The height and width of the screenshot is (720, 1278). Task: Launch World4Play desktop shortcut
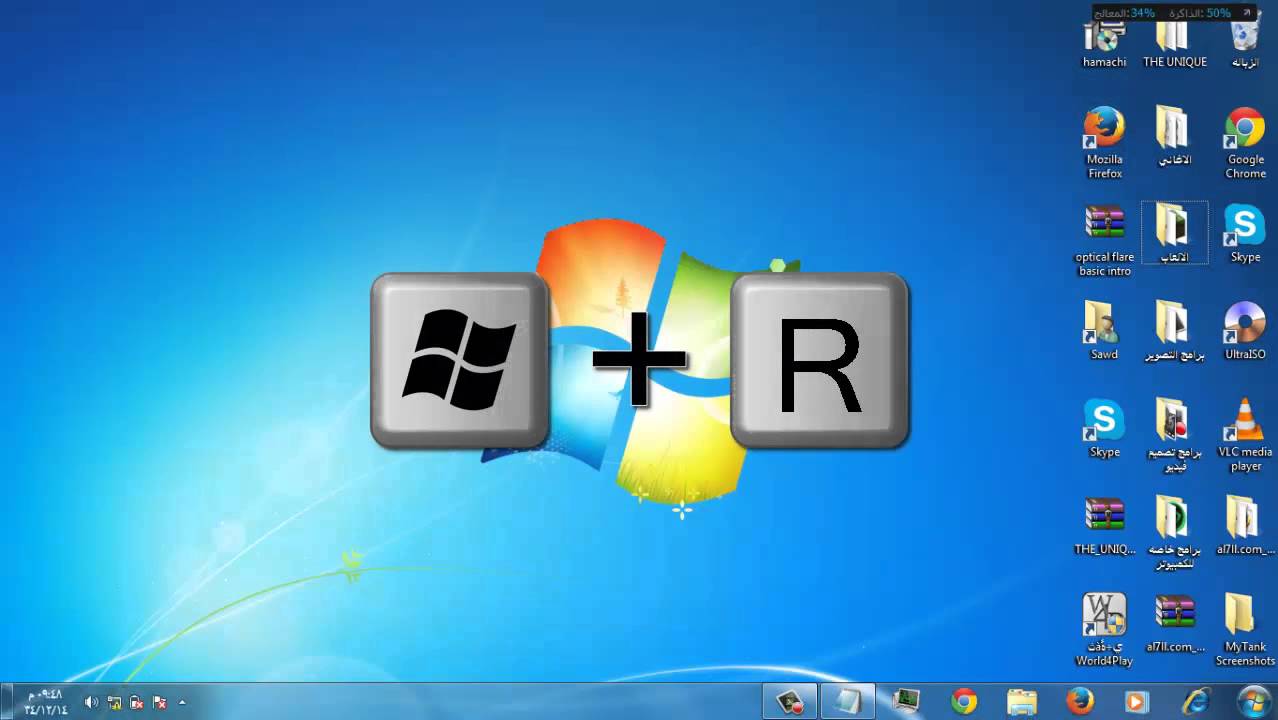coord(1104,630)
